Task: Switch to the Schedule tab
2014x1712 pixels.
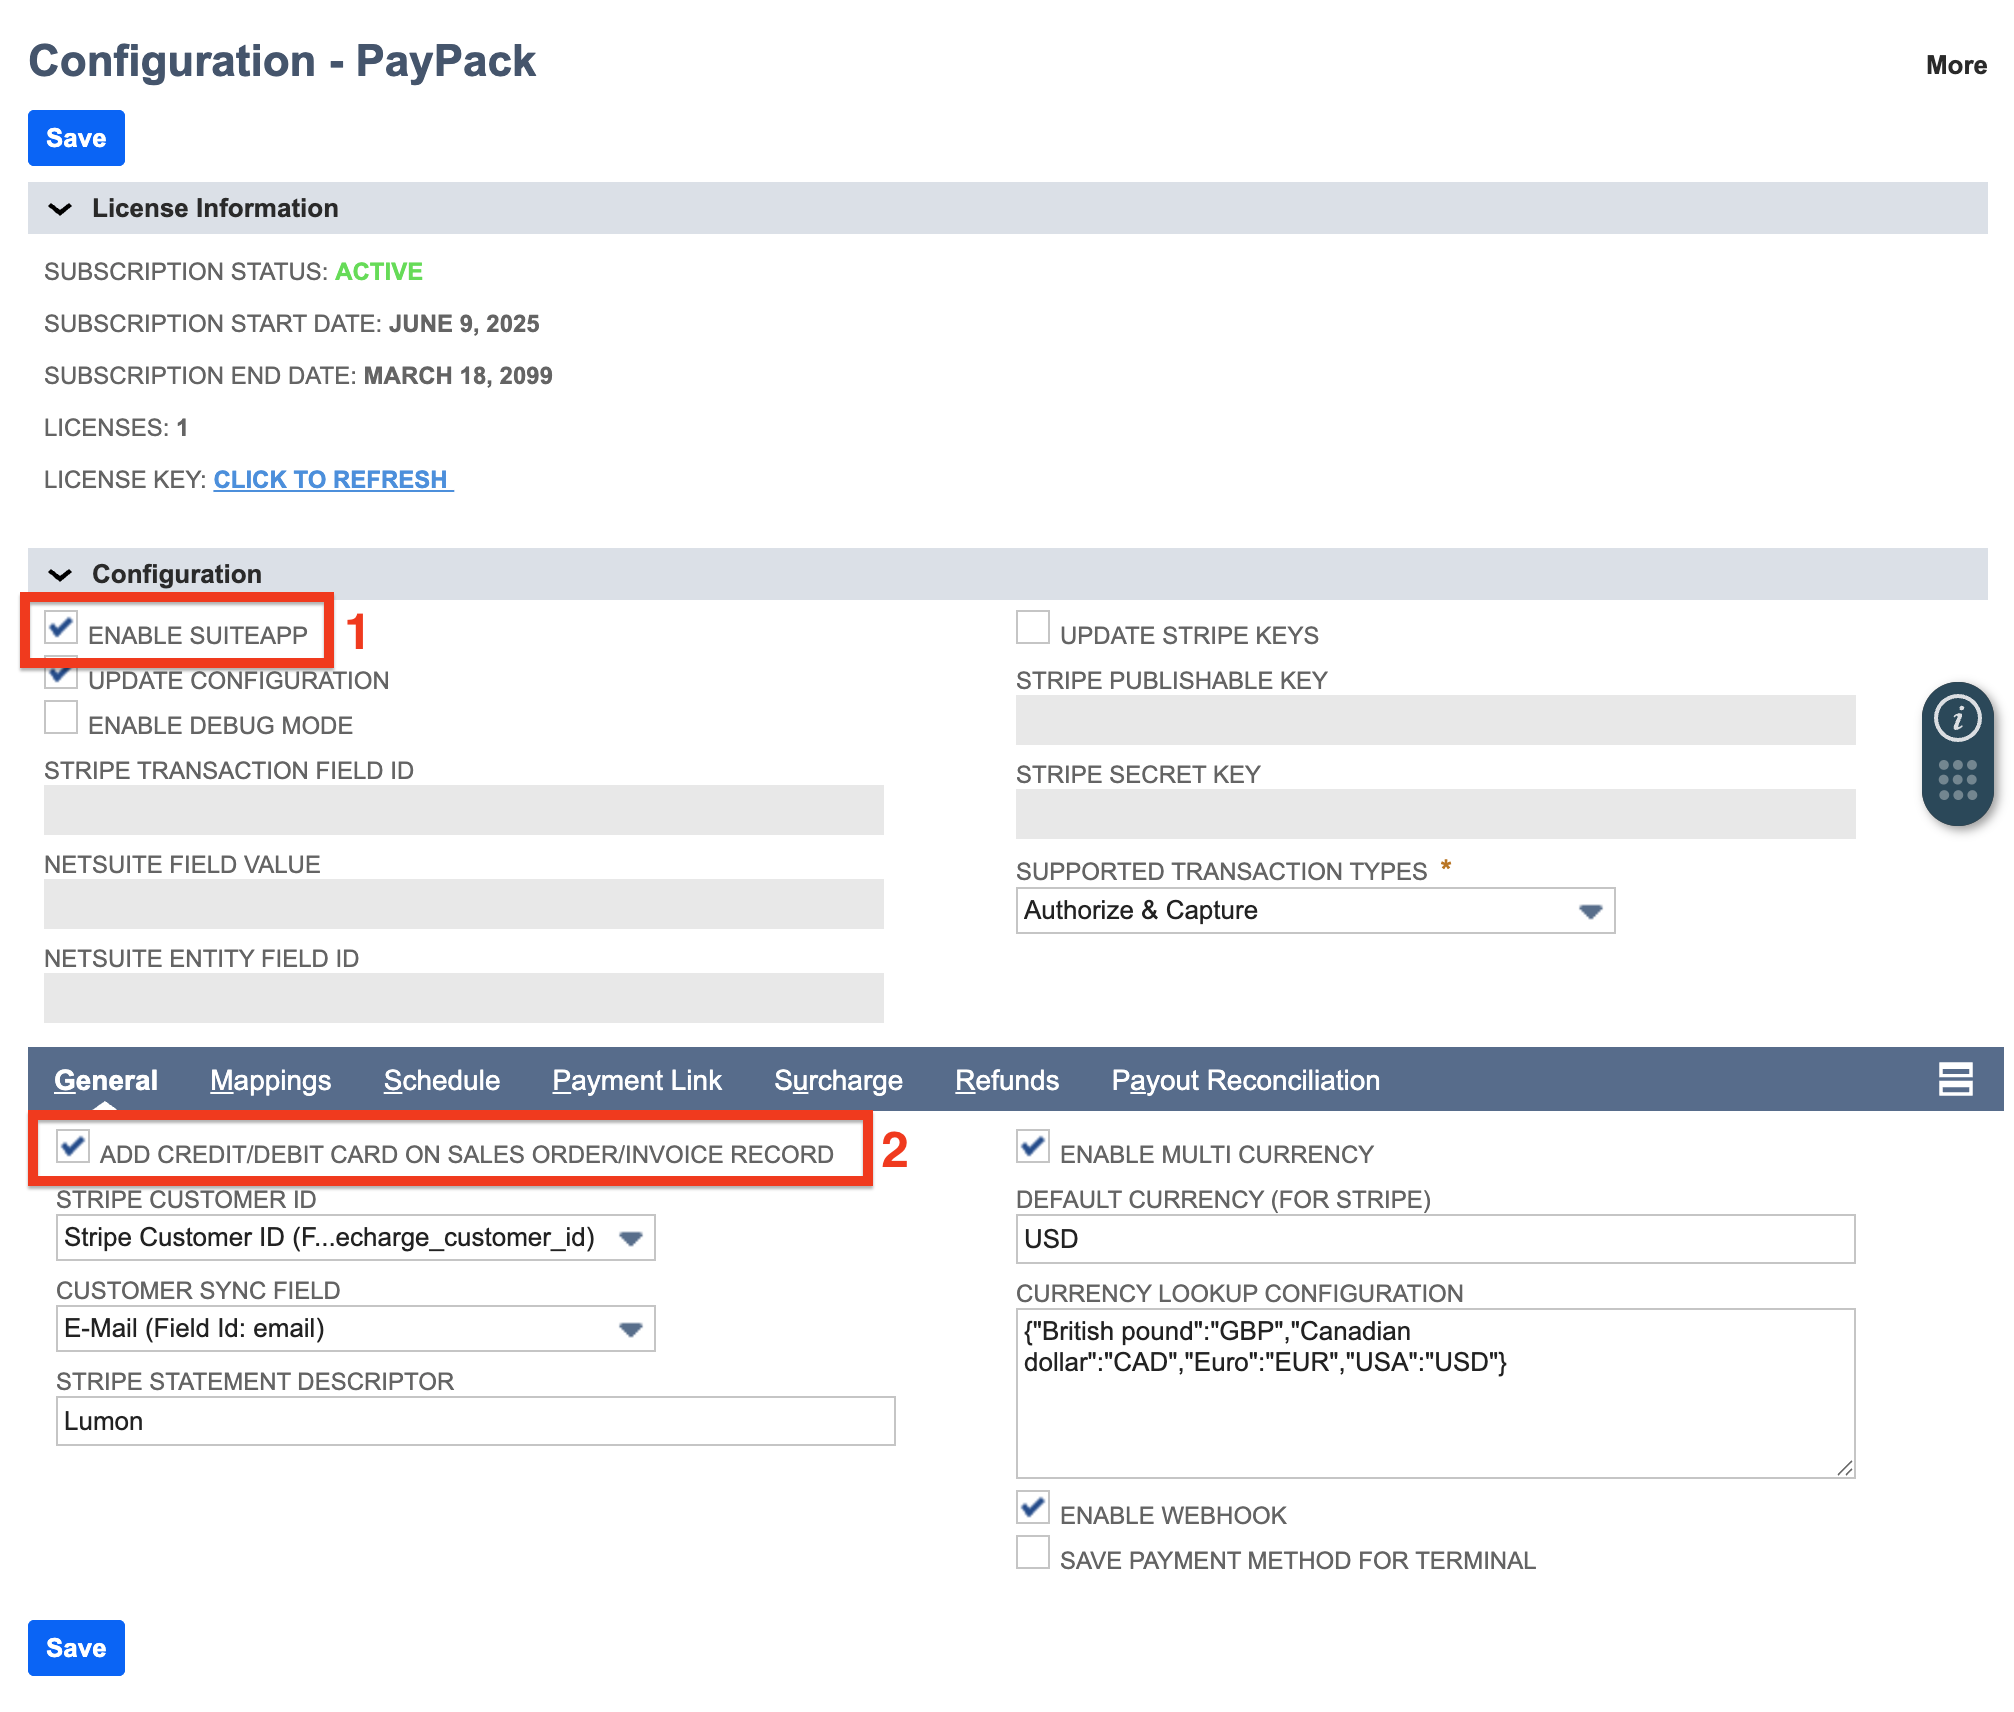Action: [x=441, y=1080]
